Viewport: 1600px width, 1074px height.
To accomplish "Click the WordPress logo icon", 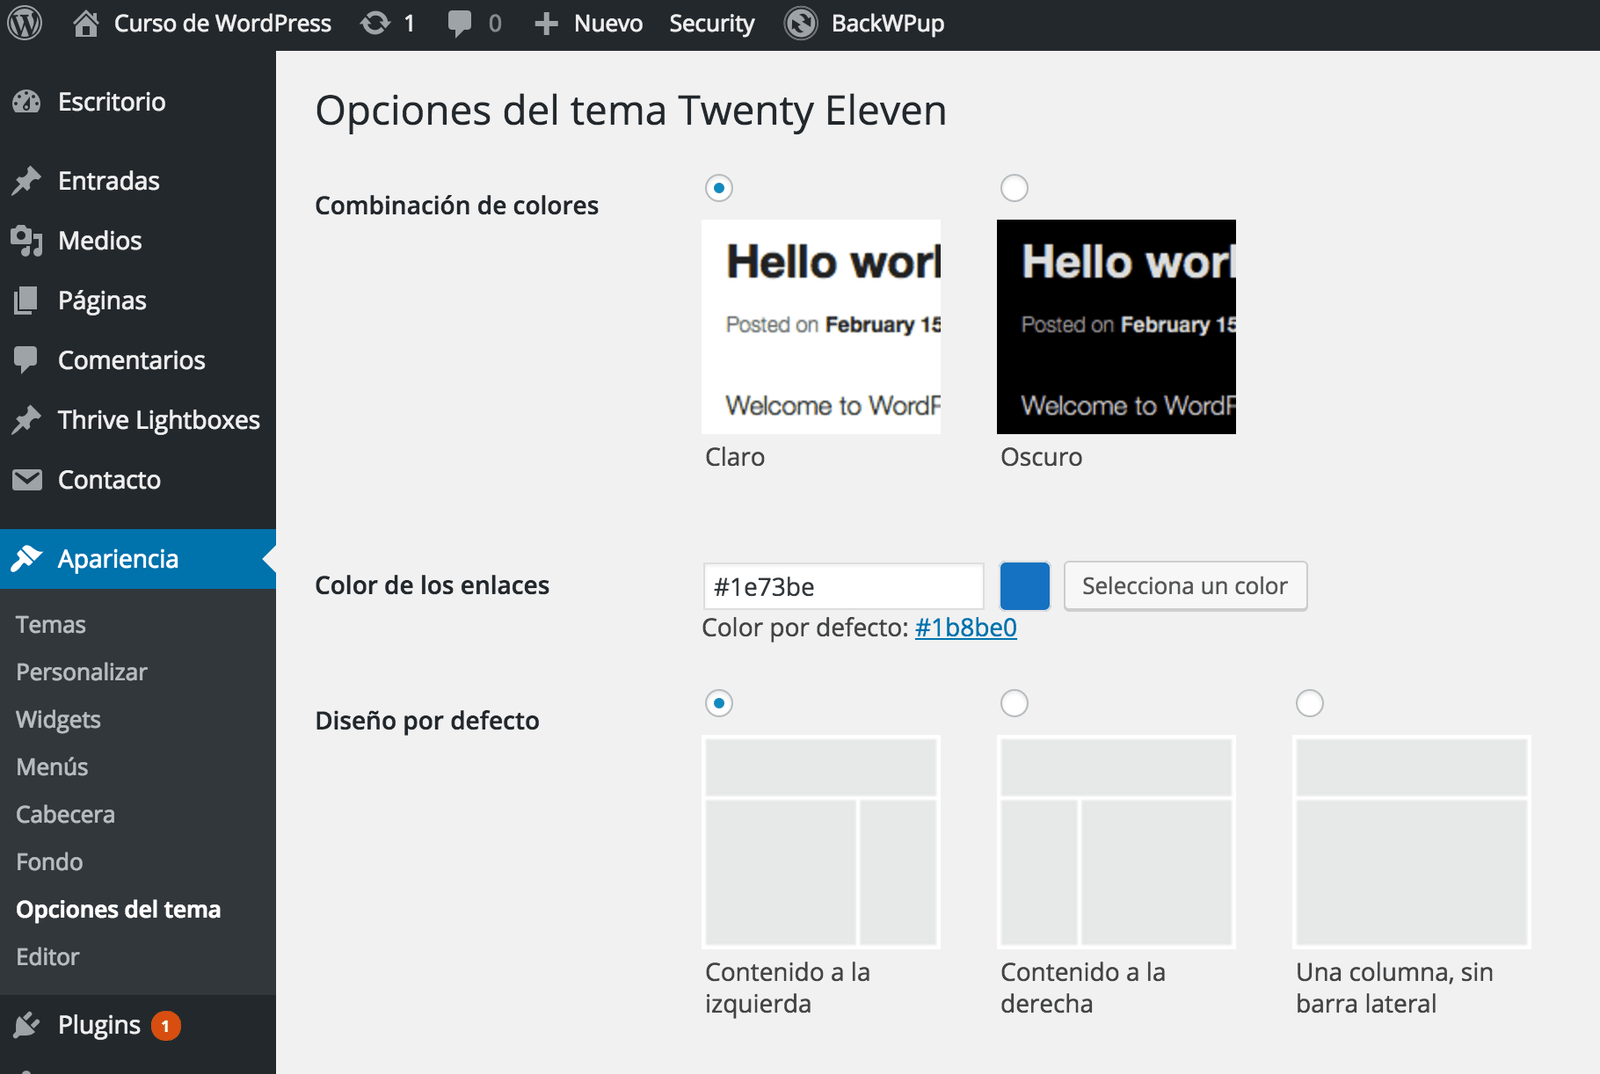I will click(x=25, y=23).
